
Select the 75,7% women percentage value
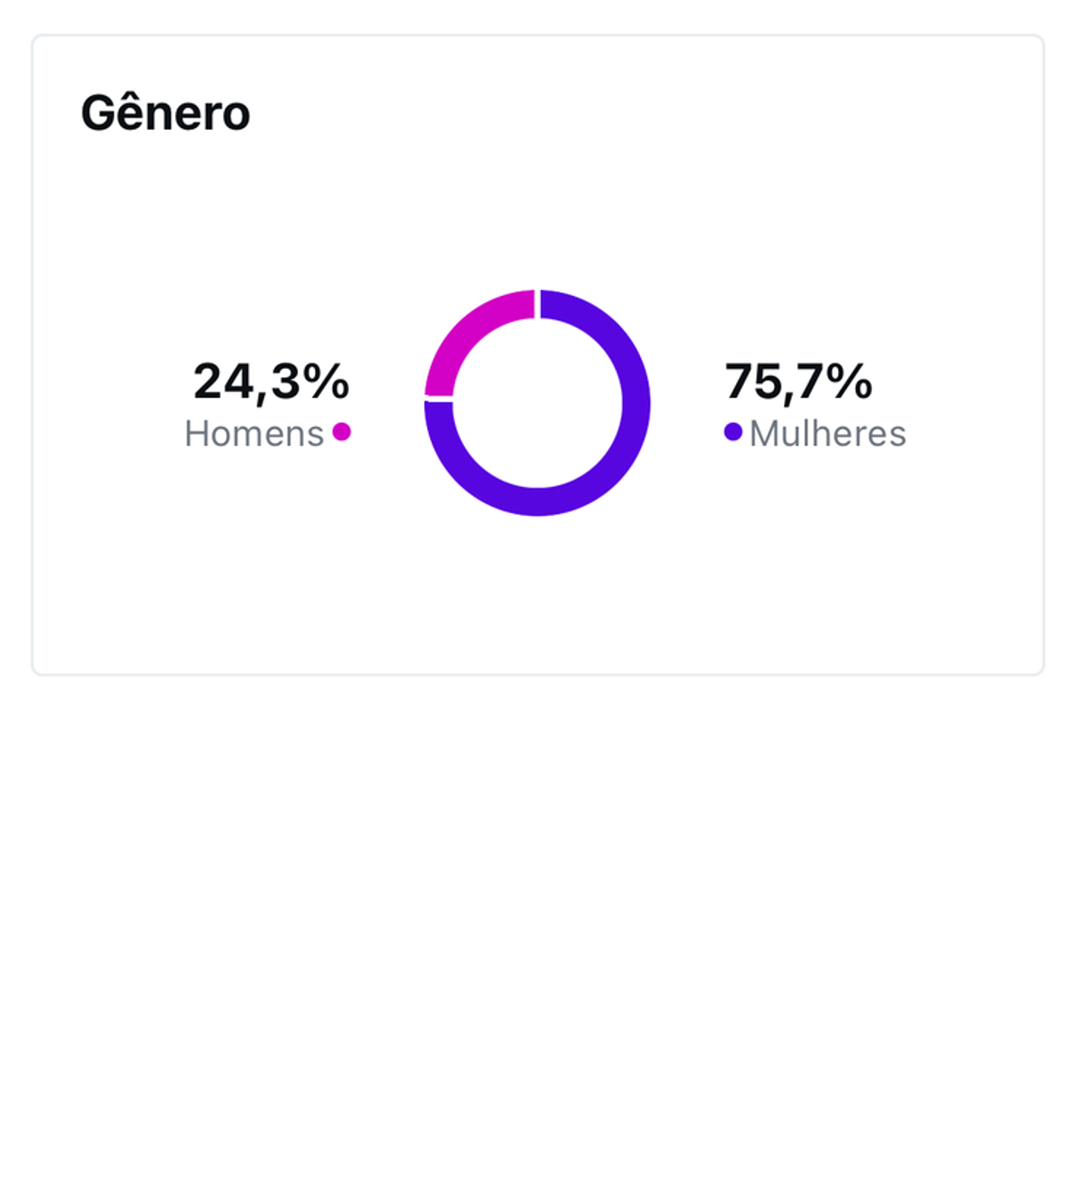click(x=798, y=381)
